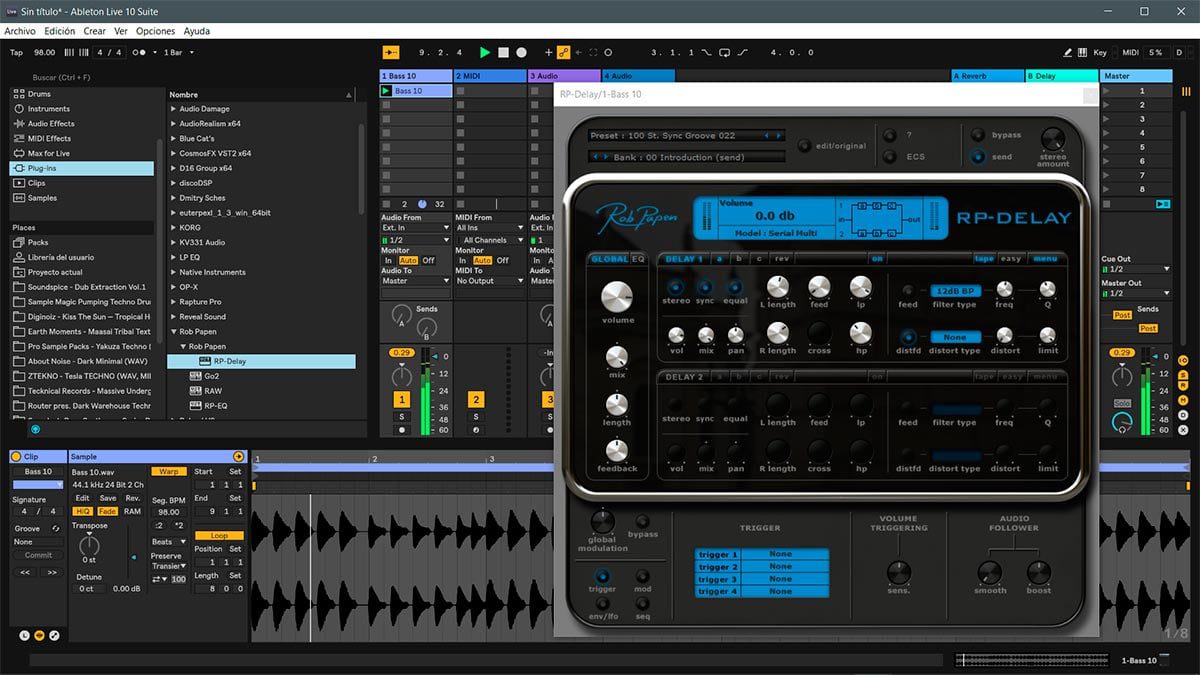Click the RP-Delay global volume knob

(x=617, y=296)
